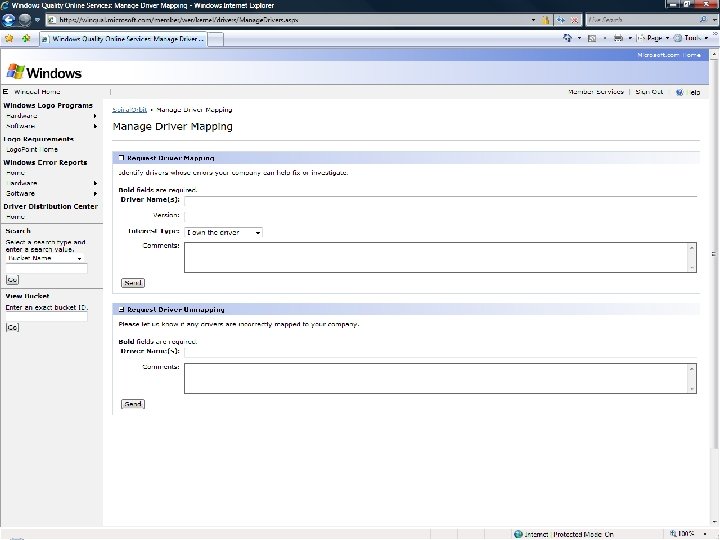Open the Microsoft.com Home link

point(669,55)
